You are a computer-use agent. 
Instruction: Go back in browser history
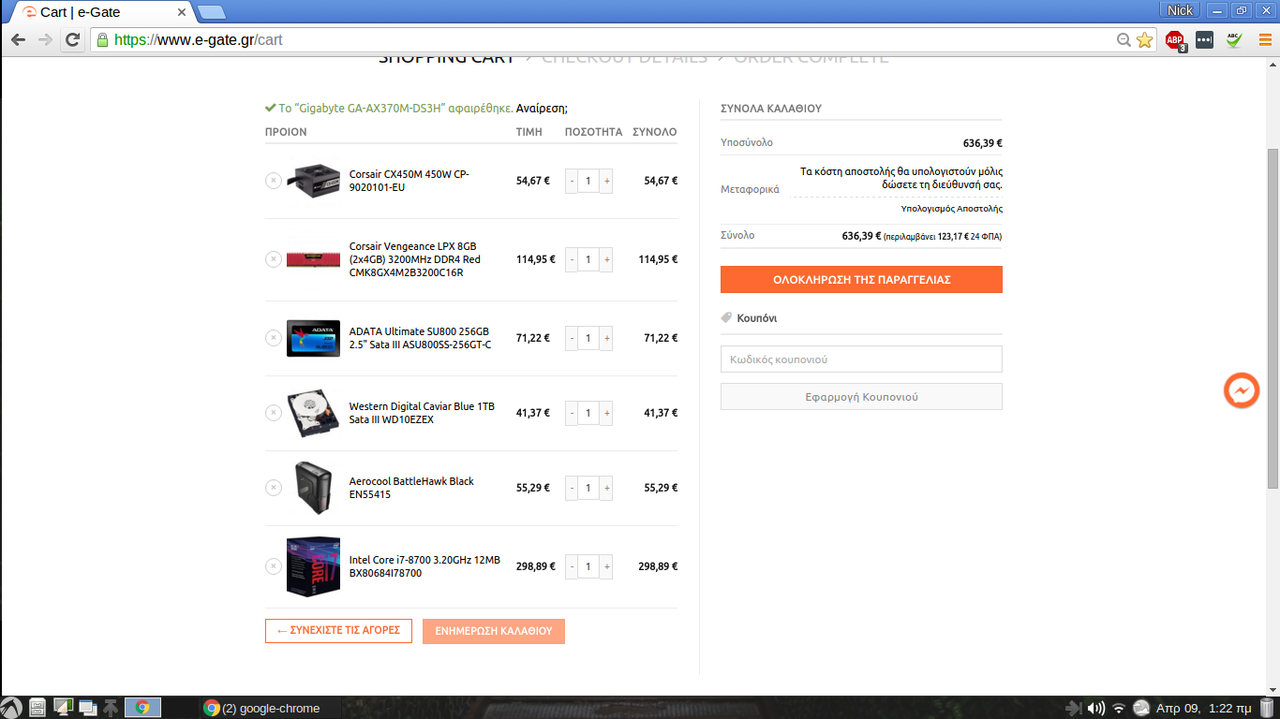point(18,40)
